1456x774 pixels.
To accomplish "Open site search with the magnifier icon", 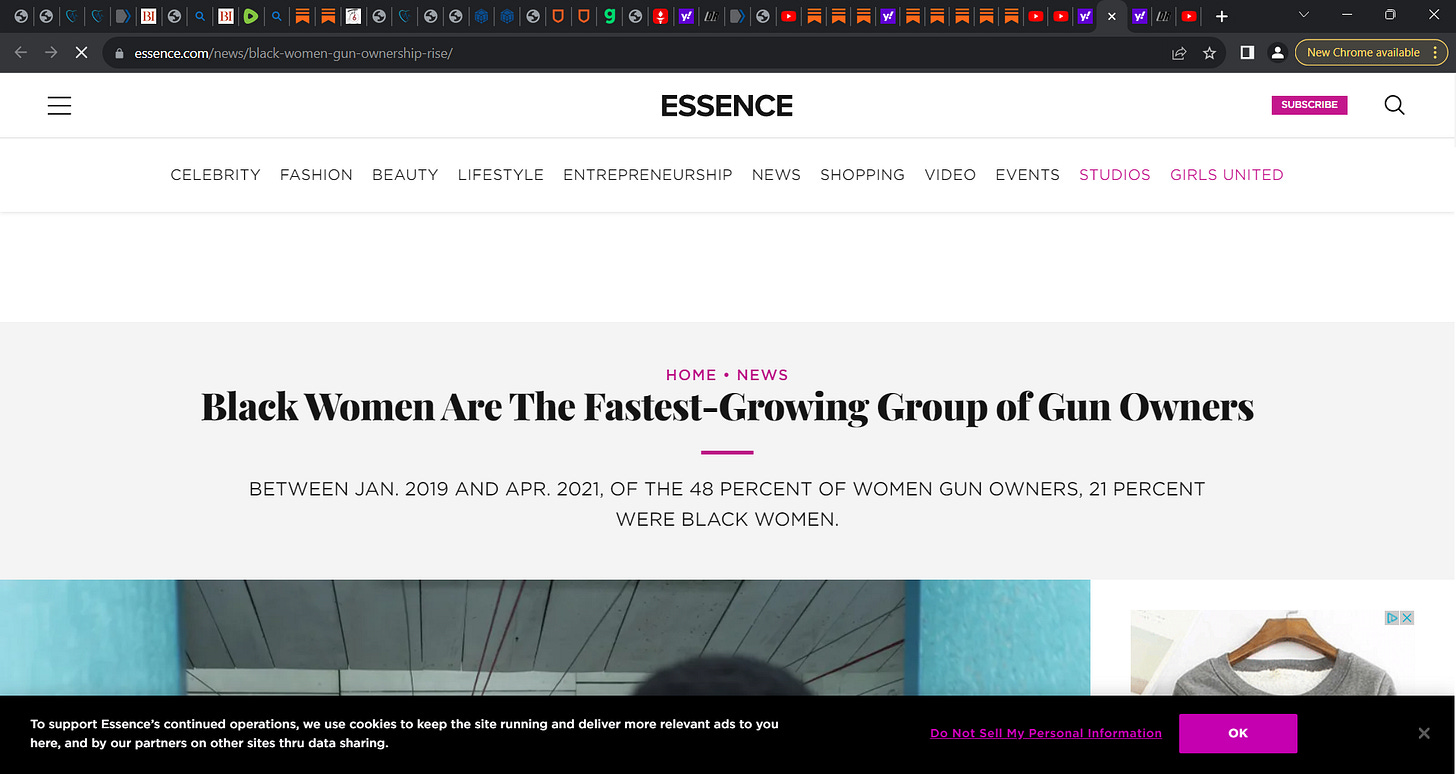I will tap(1394, 105).
